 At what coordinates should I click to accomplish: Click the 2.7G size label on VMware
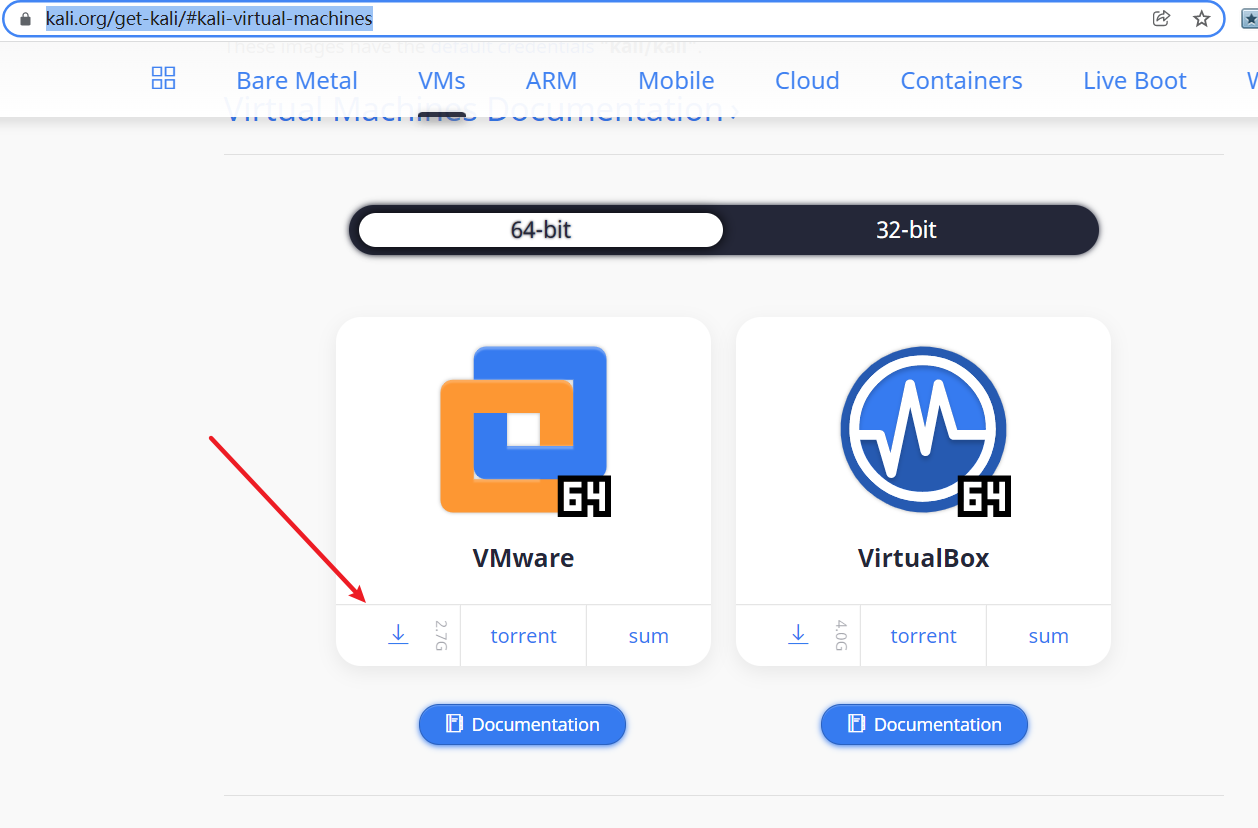[440, 635]
